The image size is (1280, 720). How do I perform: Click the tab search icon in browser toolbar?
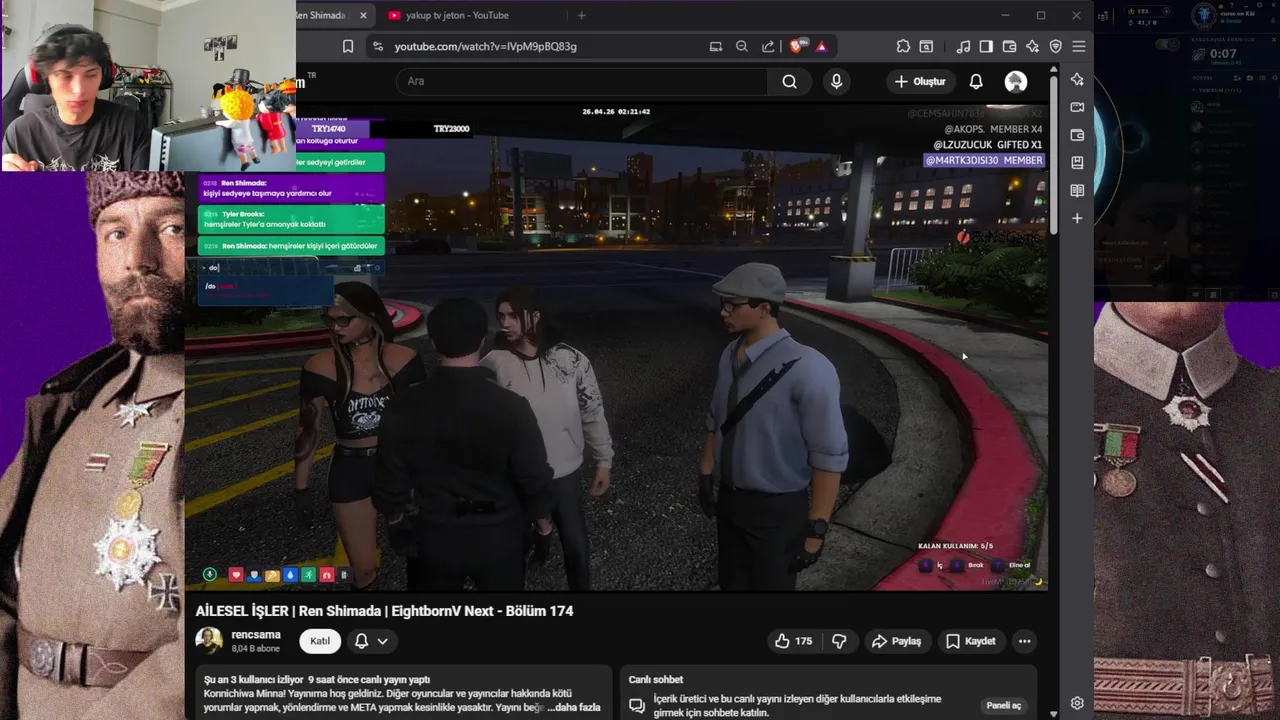(927, 46)
